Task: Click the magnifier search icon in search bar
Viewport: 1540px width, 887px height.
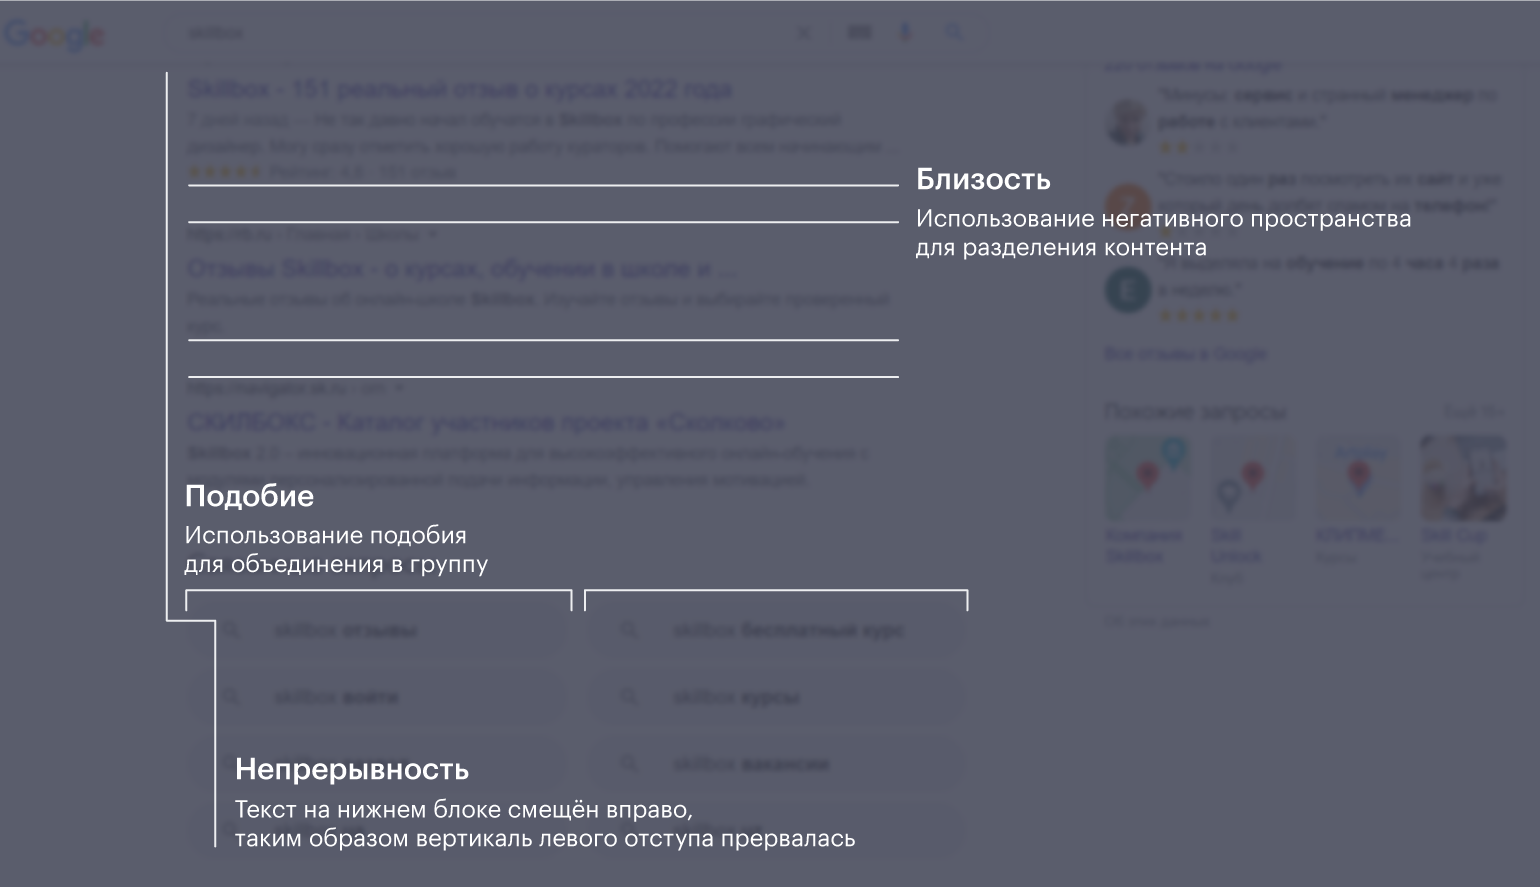Action: pyautogui.click(x=954, y=33)
